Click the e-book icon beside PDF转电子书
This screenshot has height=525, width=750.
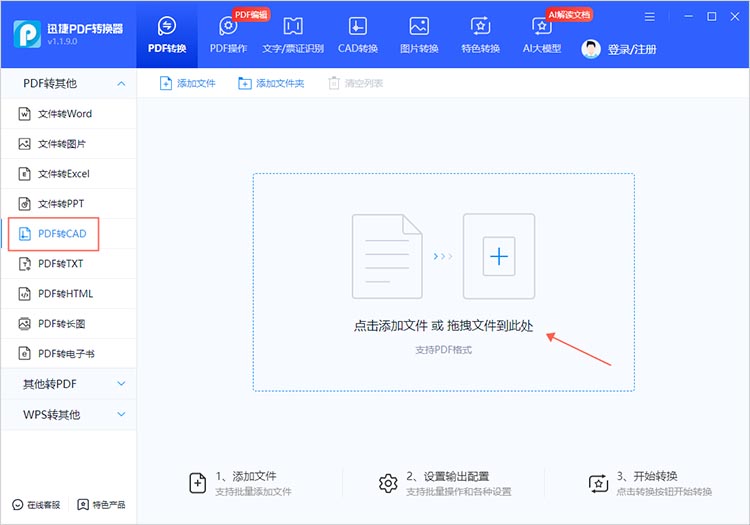[x=24, y=354]
